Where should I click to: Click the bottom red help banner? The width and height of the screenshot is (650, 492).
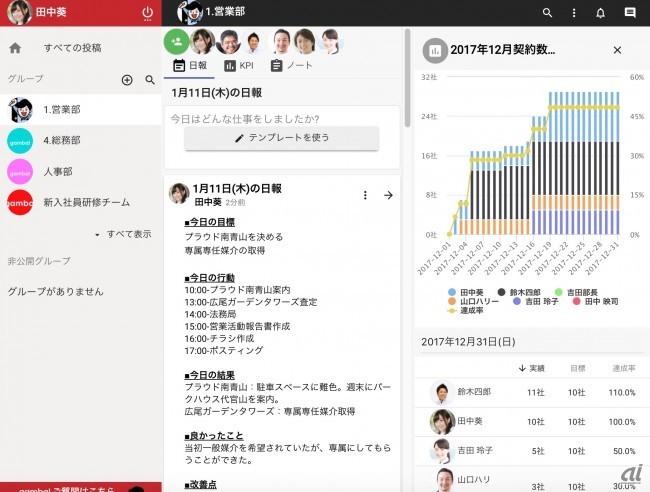pyautogui.click(x=81, y=487)
